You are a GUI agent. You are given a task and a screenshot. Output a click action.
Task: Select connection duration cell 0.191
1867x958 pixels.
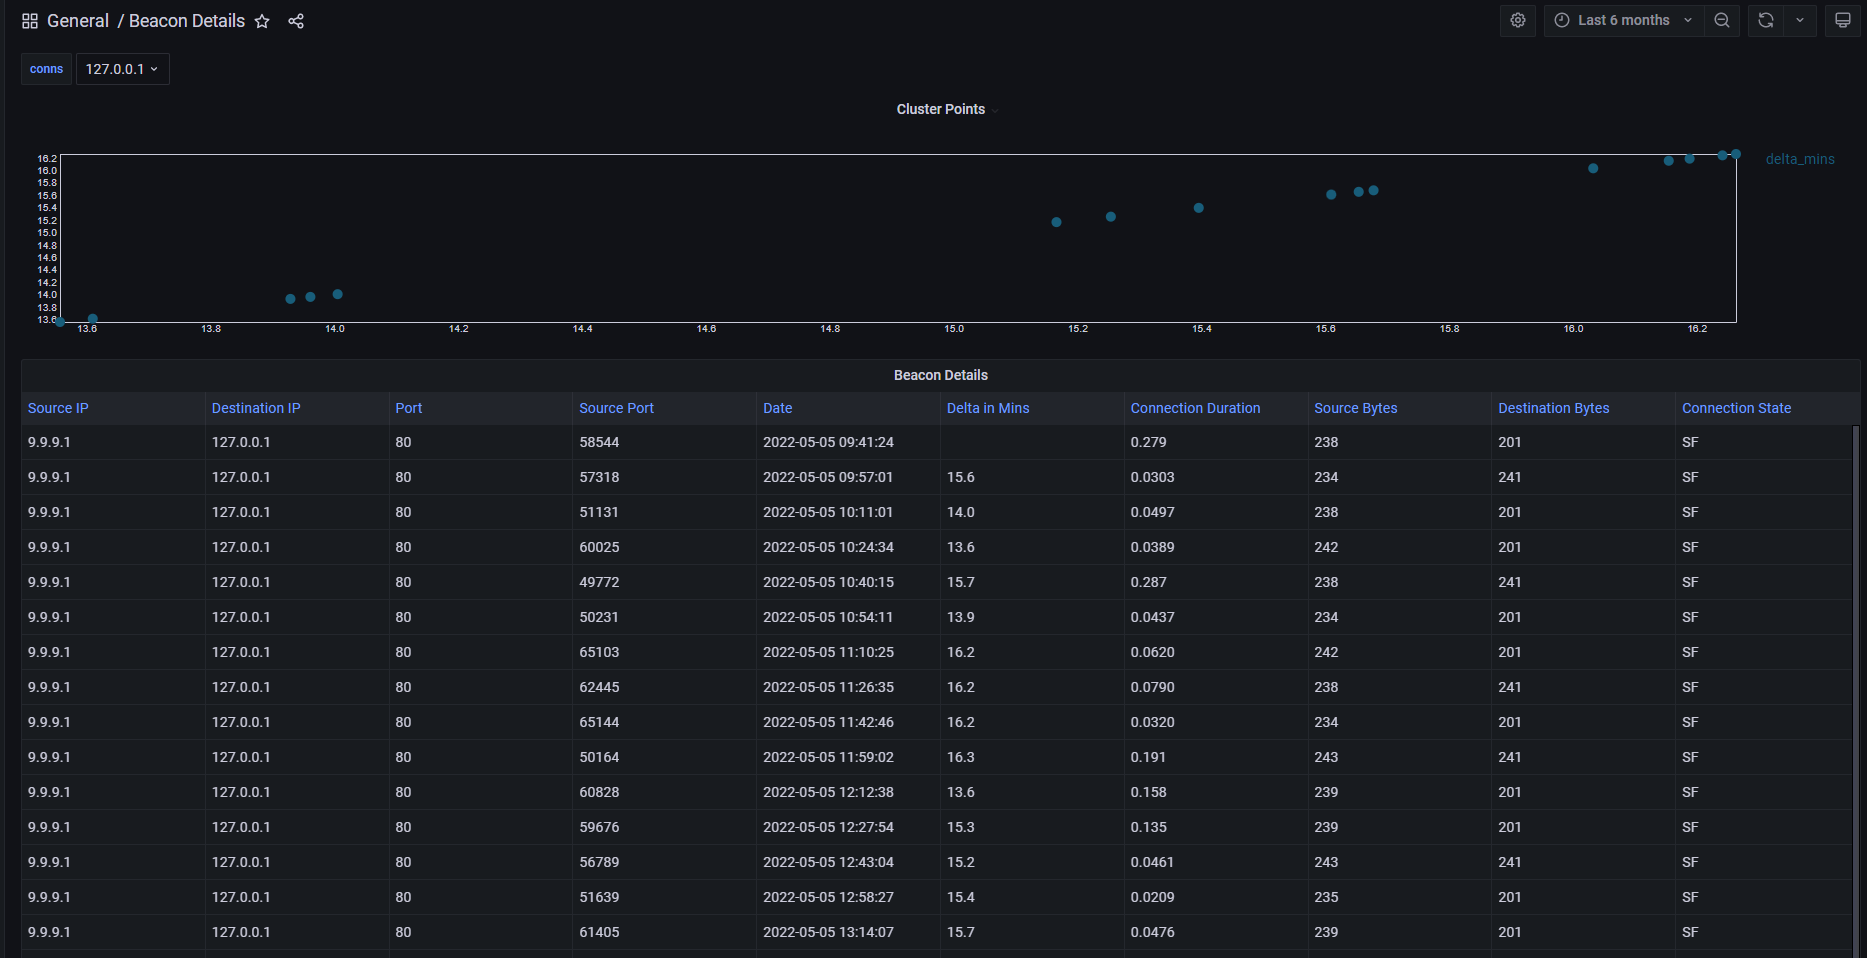pyautogui.click(x=1216, y=757)
